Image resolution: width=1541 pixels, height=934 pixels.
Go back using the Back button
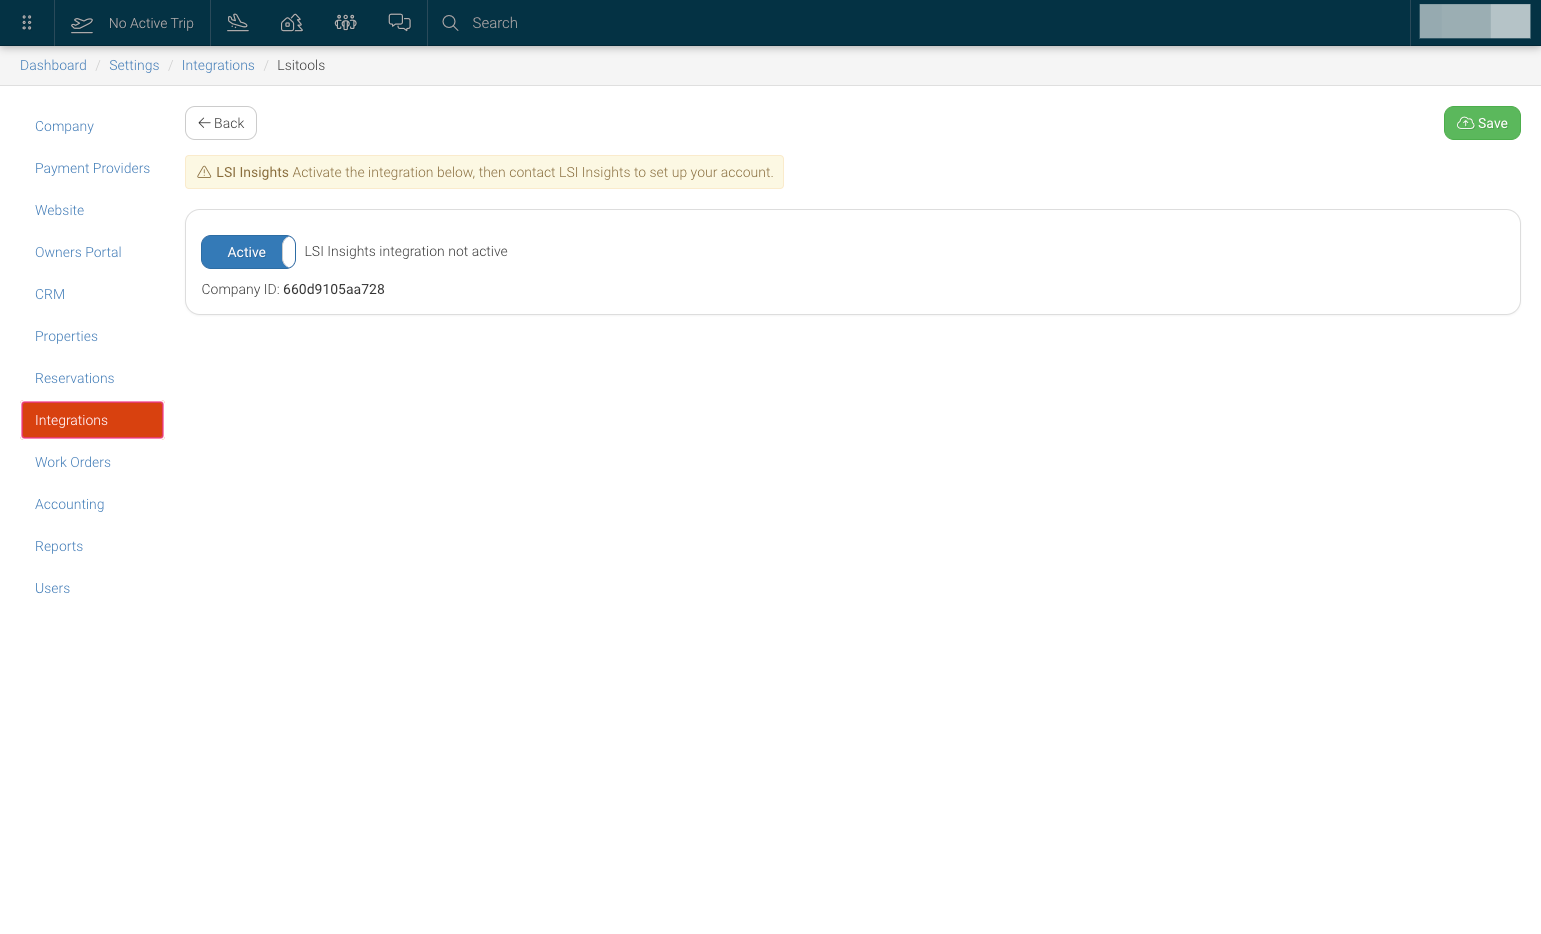coord(221,123)
